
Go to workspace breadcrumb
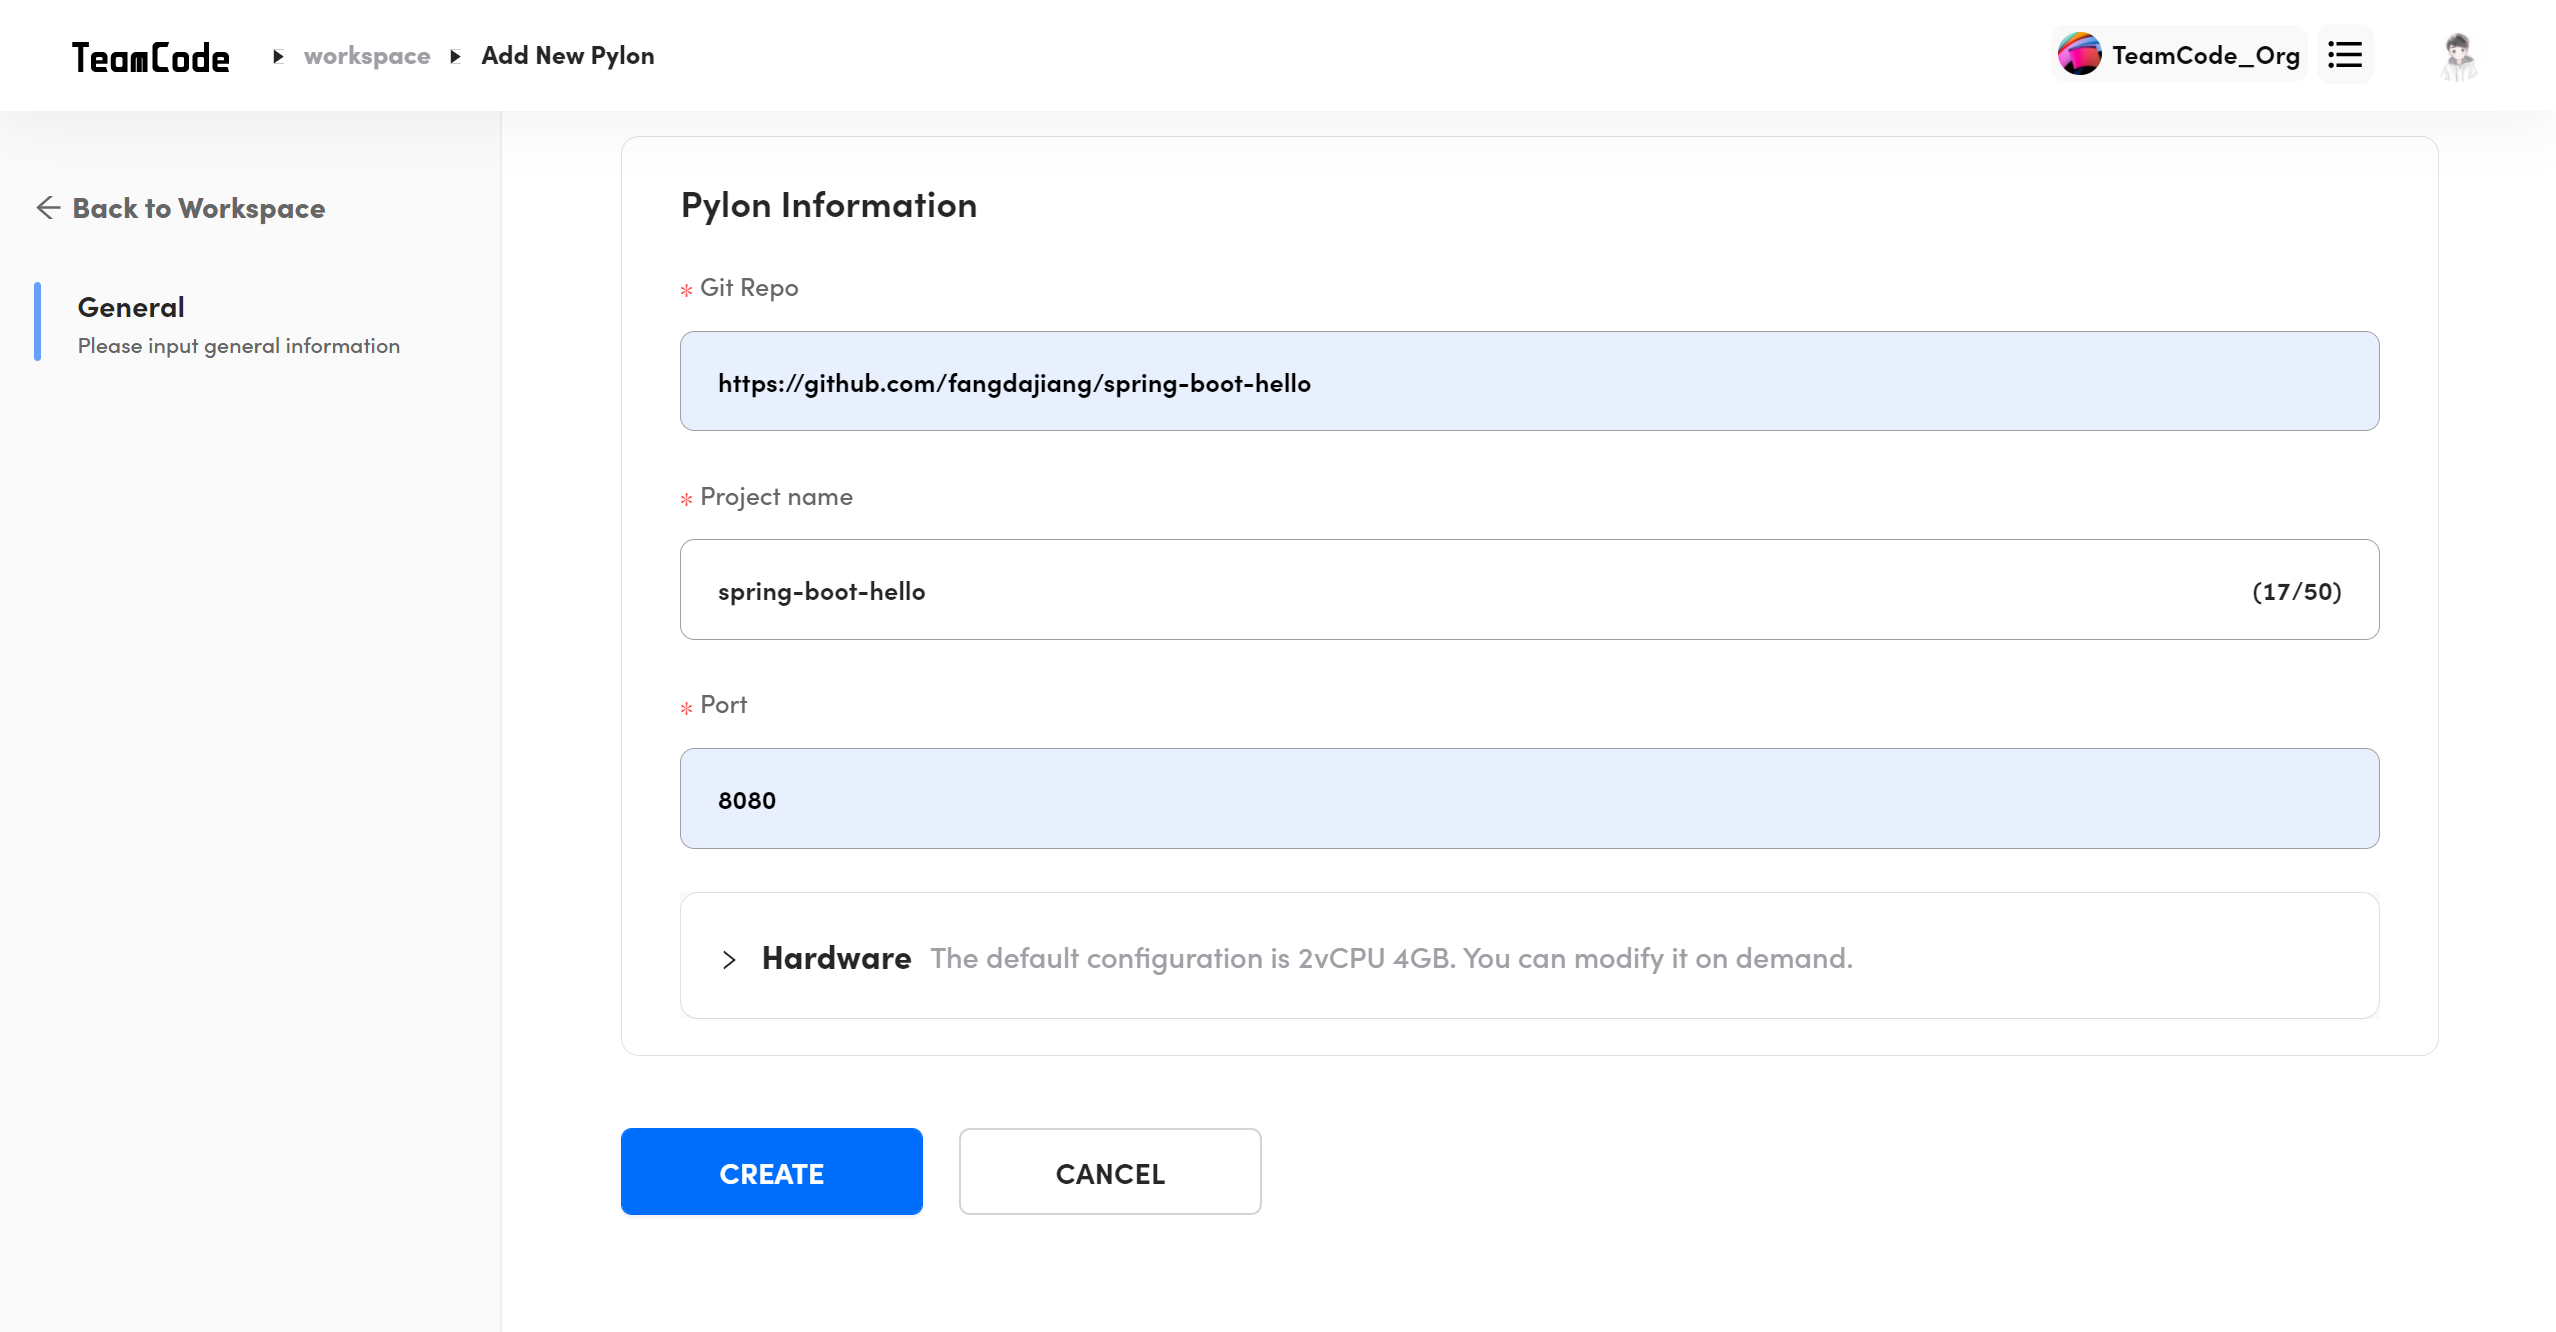tap(367, 56)
